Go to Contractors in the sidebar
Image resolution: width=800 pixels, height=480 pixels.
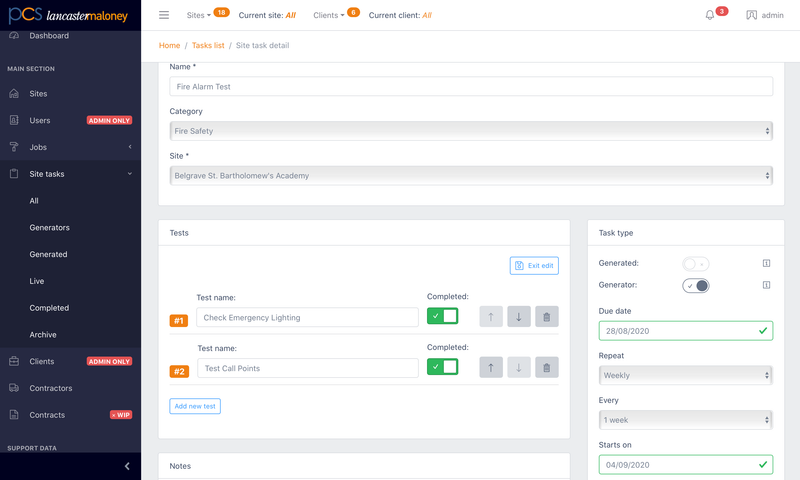click(x=51, y=388)
